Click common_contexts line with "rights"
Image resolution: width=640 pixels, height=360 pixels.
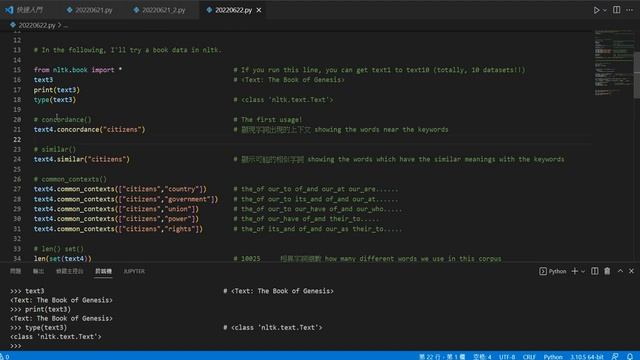pos(118,229)
